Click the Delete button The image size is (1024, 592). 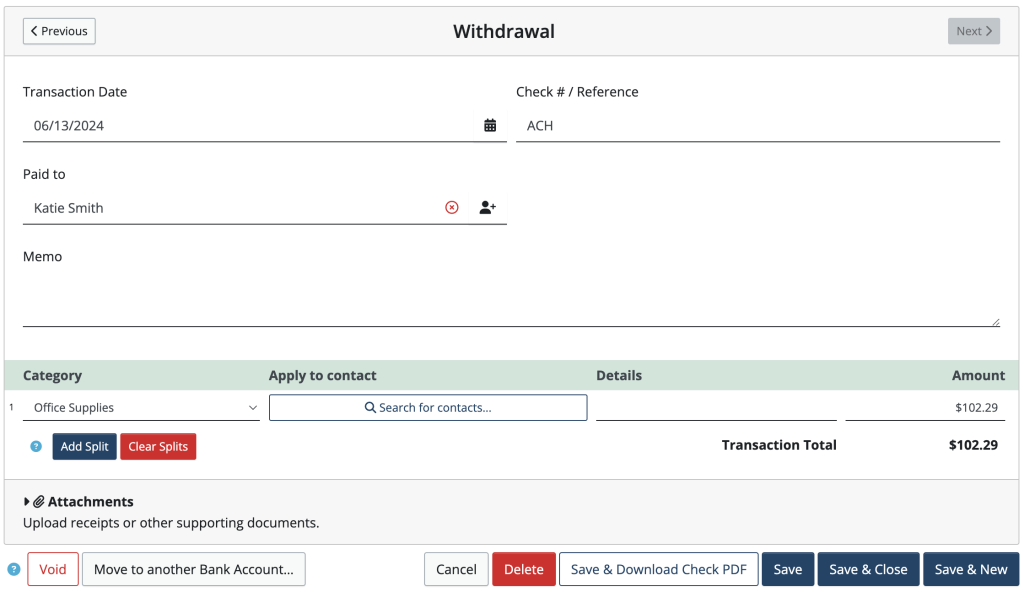(x=524, y=569)
